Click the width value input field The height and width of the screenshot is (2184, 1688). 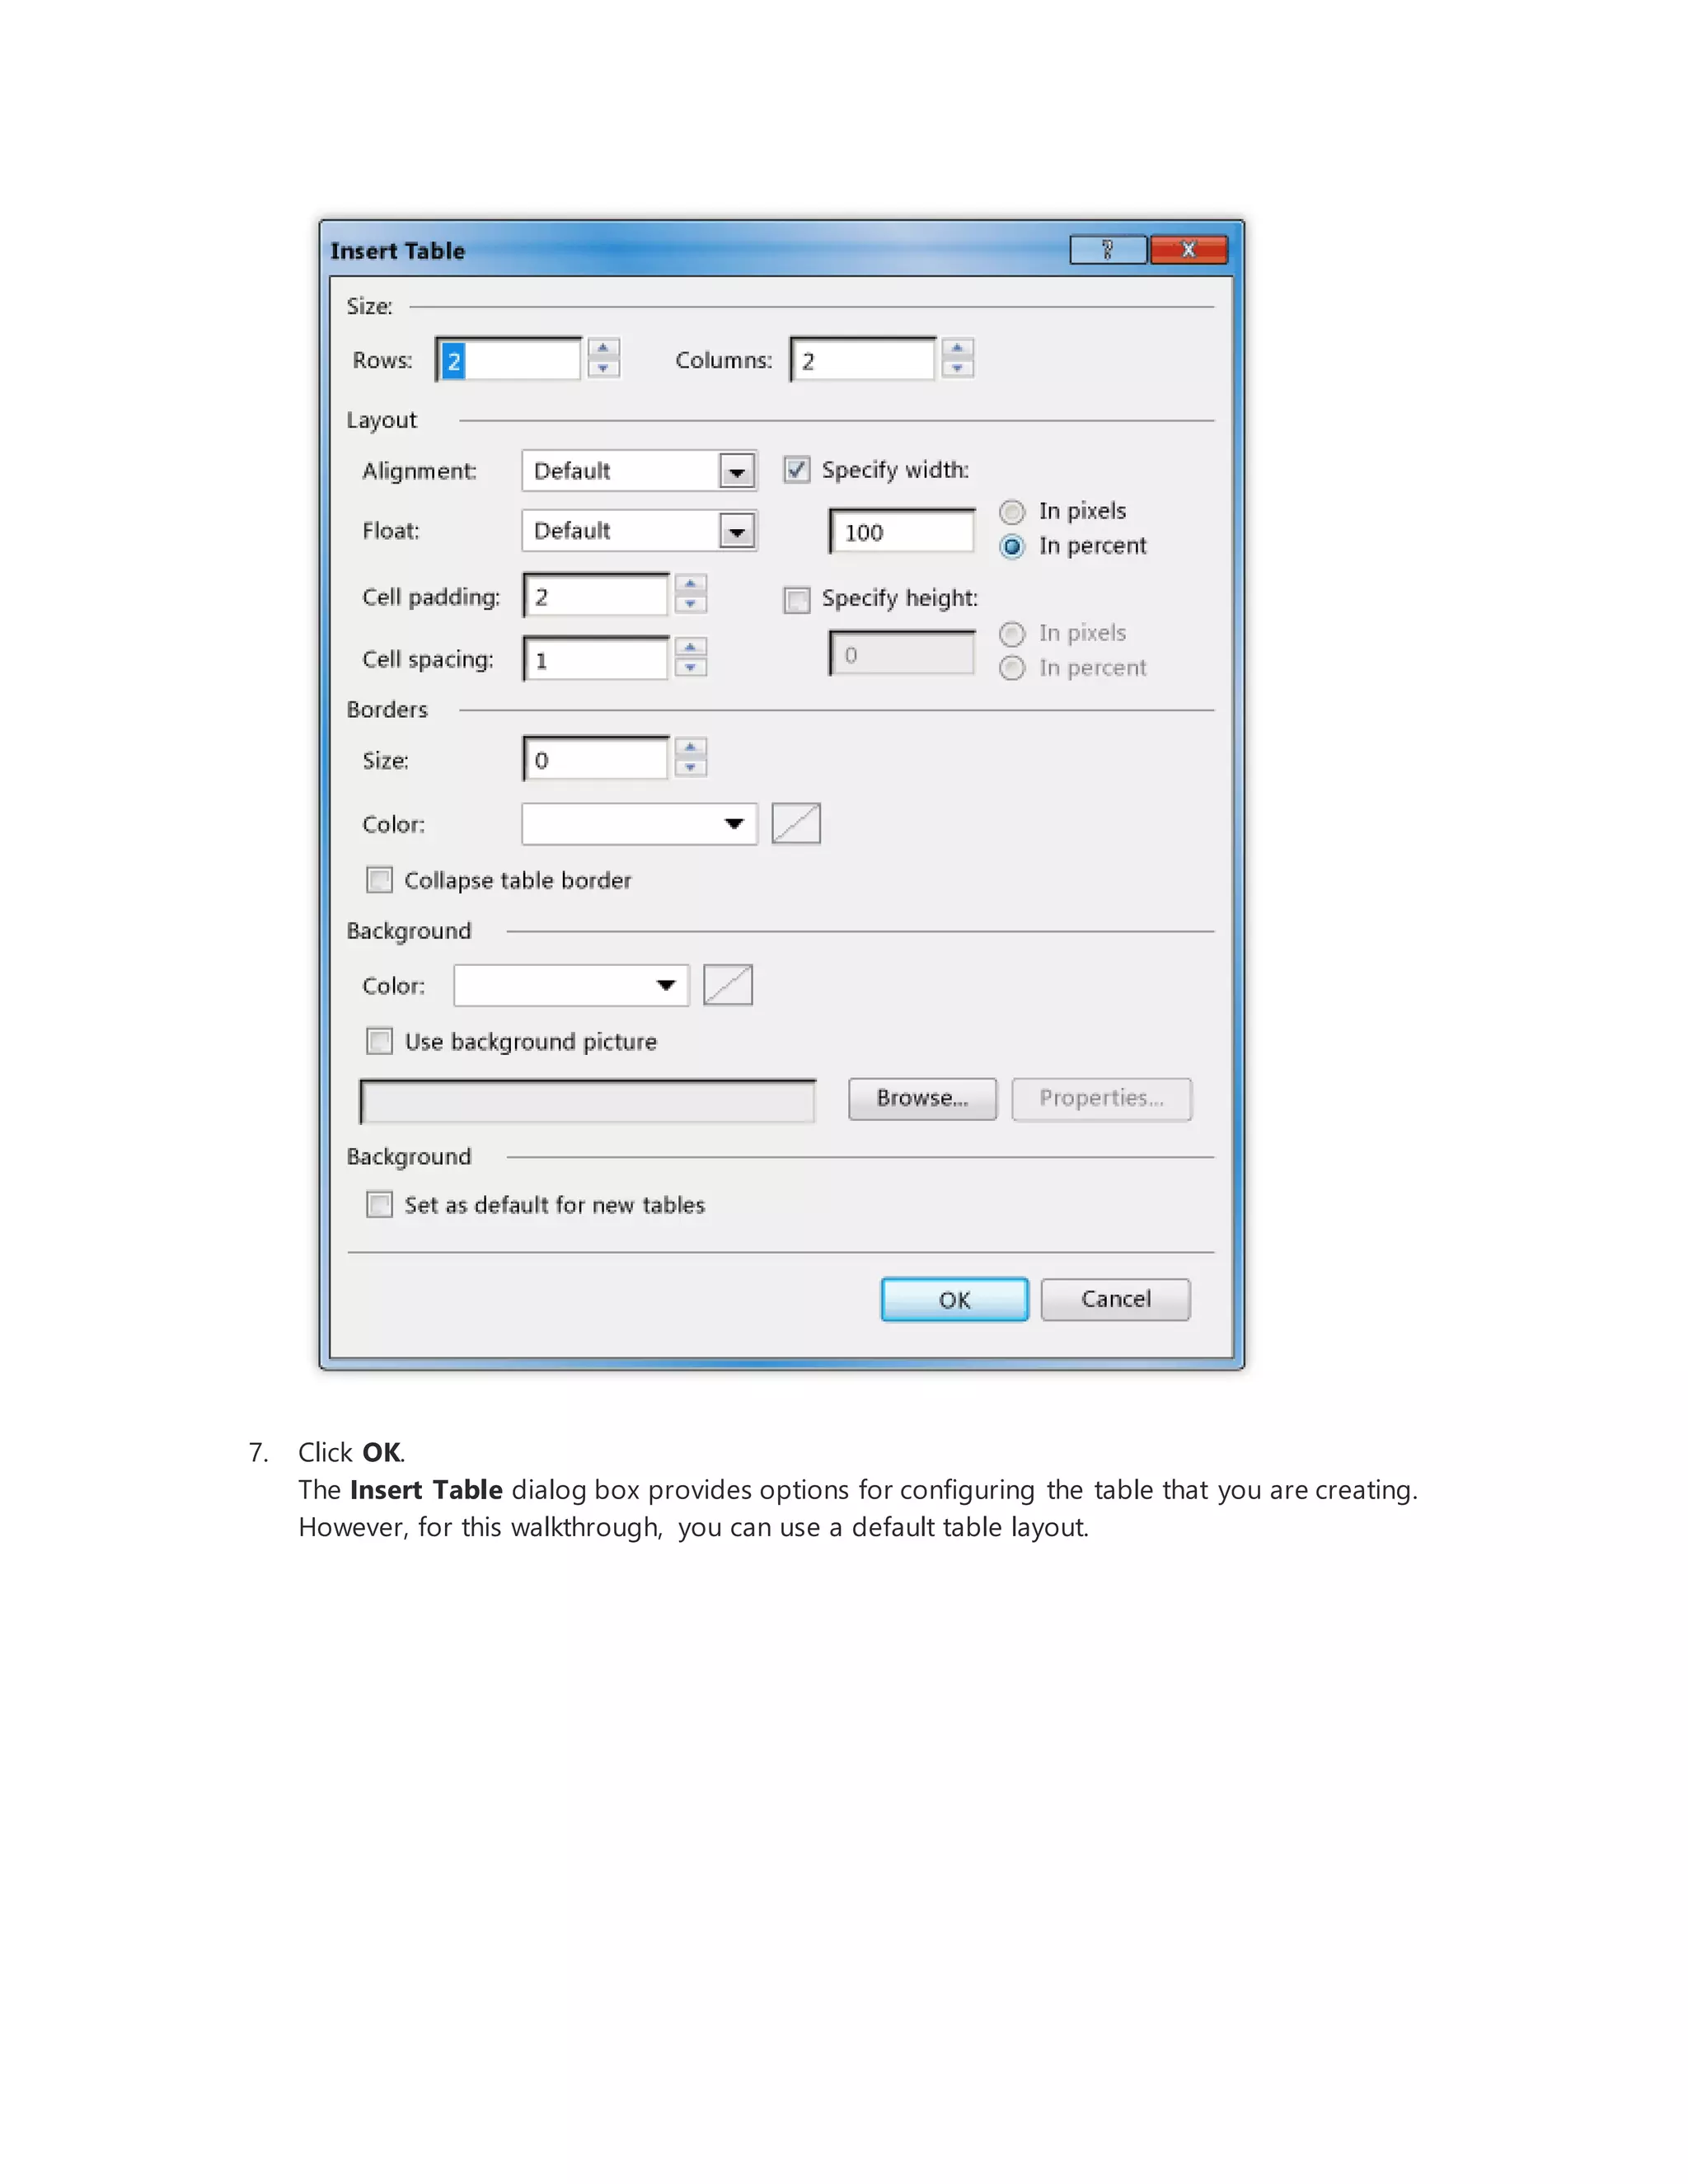pos(902,532)
